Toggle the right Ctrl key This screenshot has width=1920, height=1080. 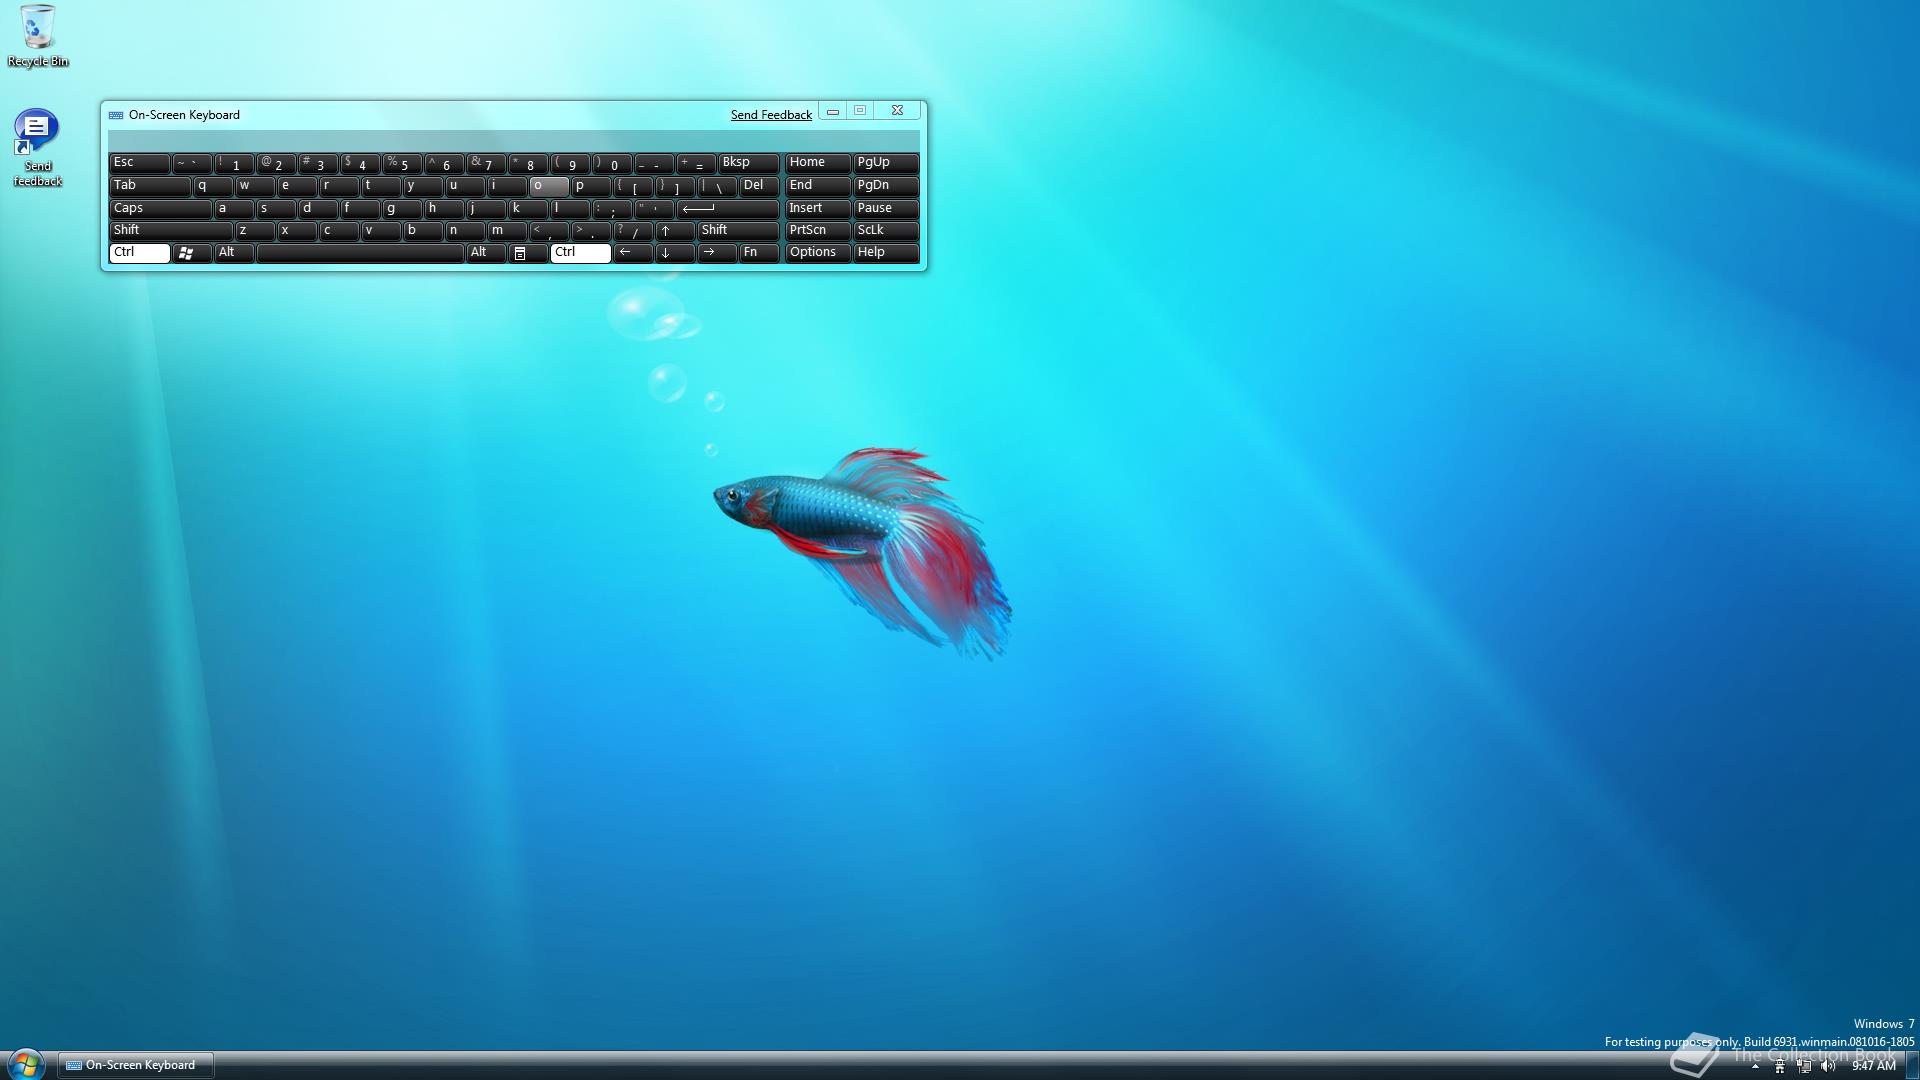coord(580,253)
